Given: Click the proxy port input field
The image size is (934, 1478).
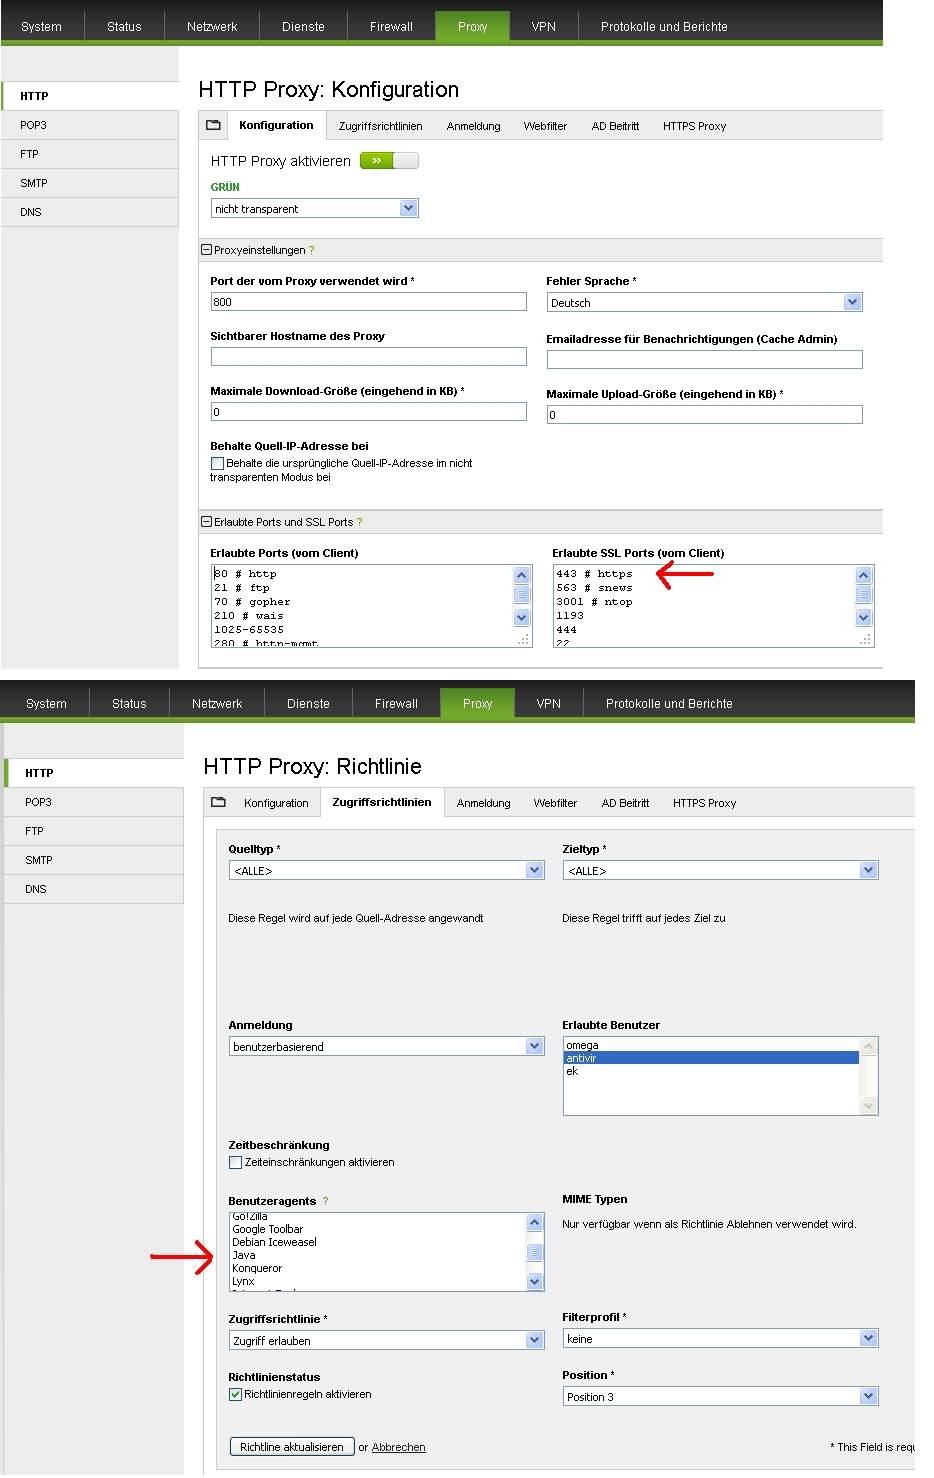Looking at the screenshot, I should (x=368, y=302).
